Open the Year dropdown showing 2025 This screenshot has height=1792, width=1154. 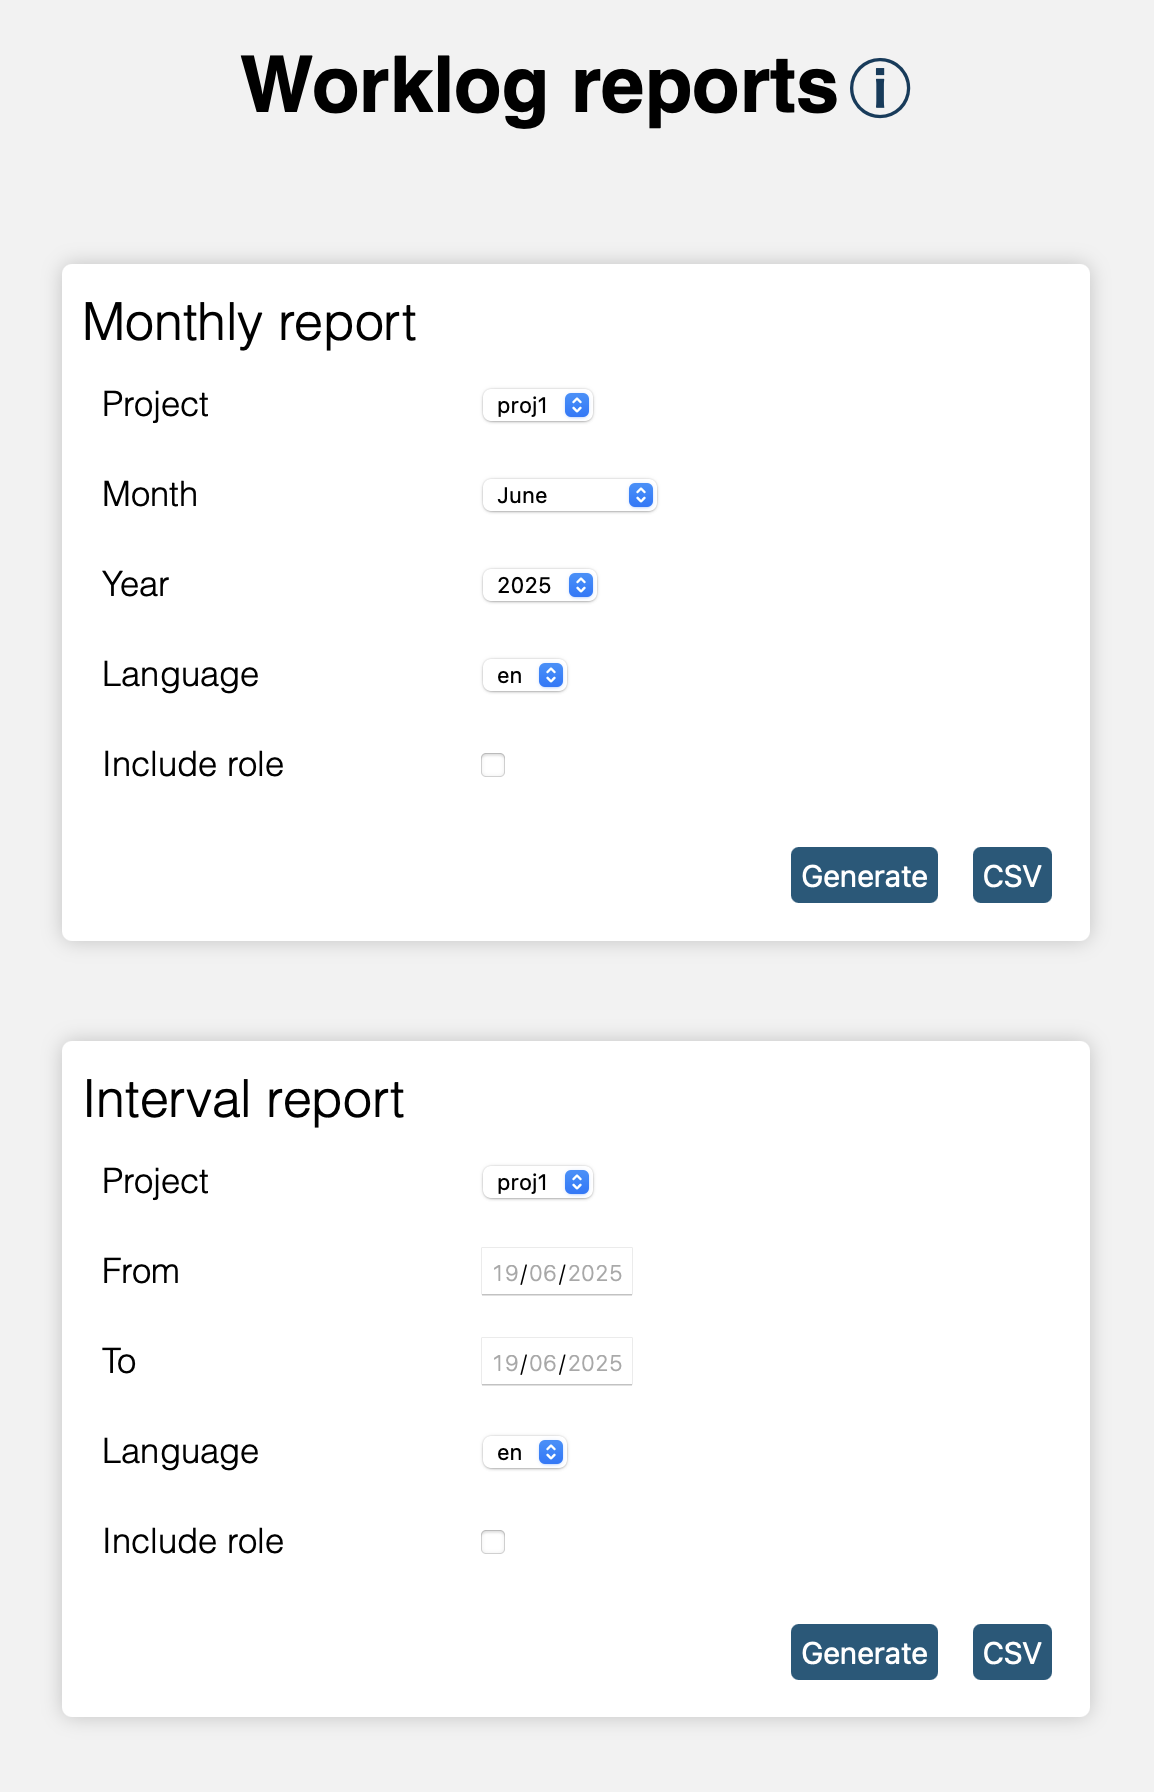pos(540,585)
